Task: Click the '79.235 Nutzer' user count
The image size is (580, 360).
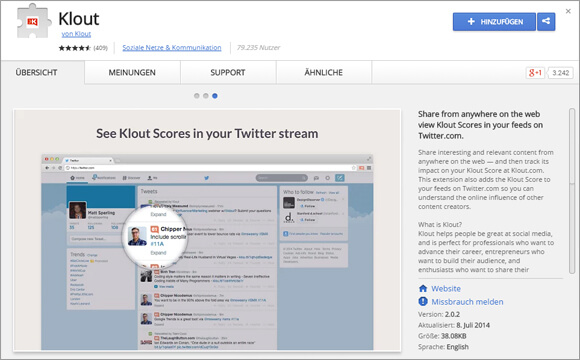Action: [258, 47]
